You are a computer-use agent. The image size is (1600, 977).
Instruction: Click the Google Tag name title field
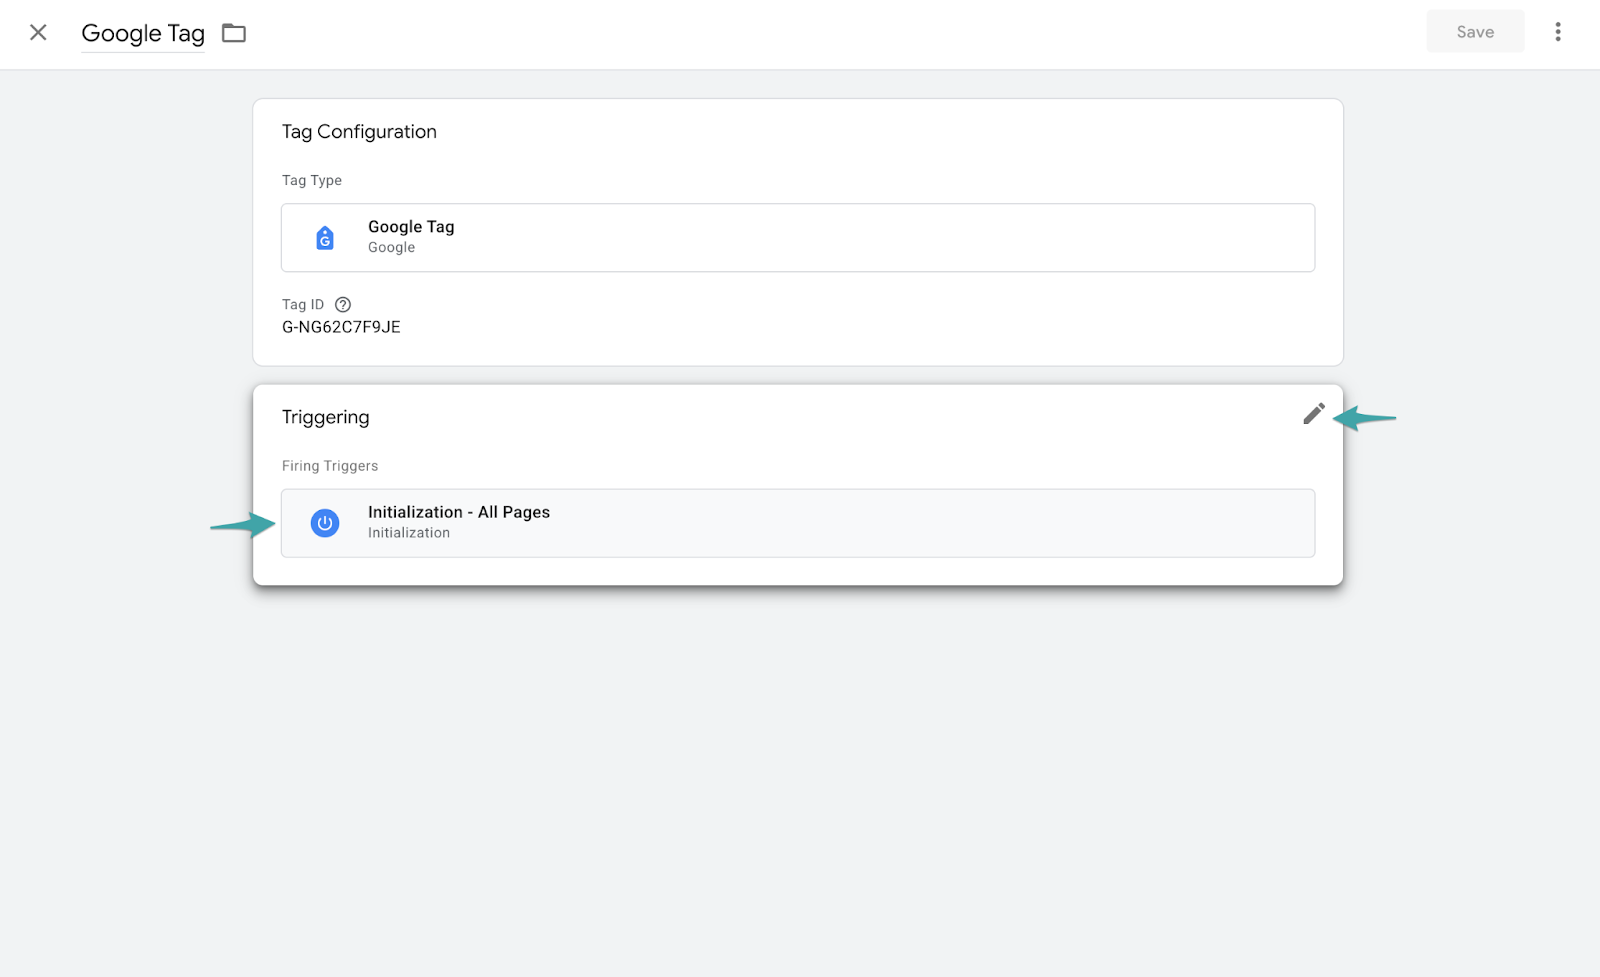click(143, 33)
